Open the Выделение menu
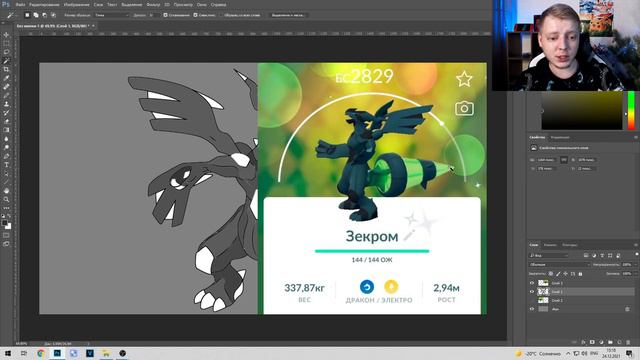640x360 pixels. (131, 4)
